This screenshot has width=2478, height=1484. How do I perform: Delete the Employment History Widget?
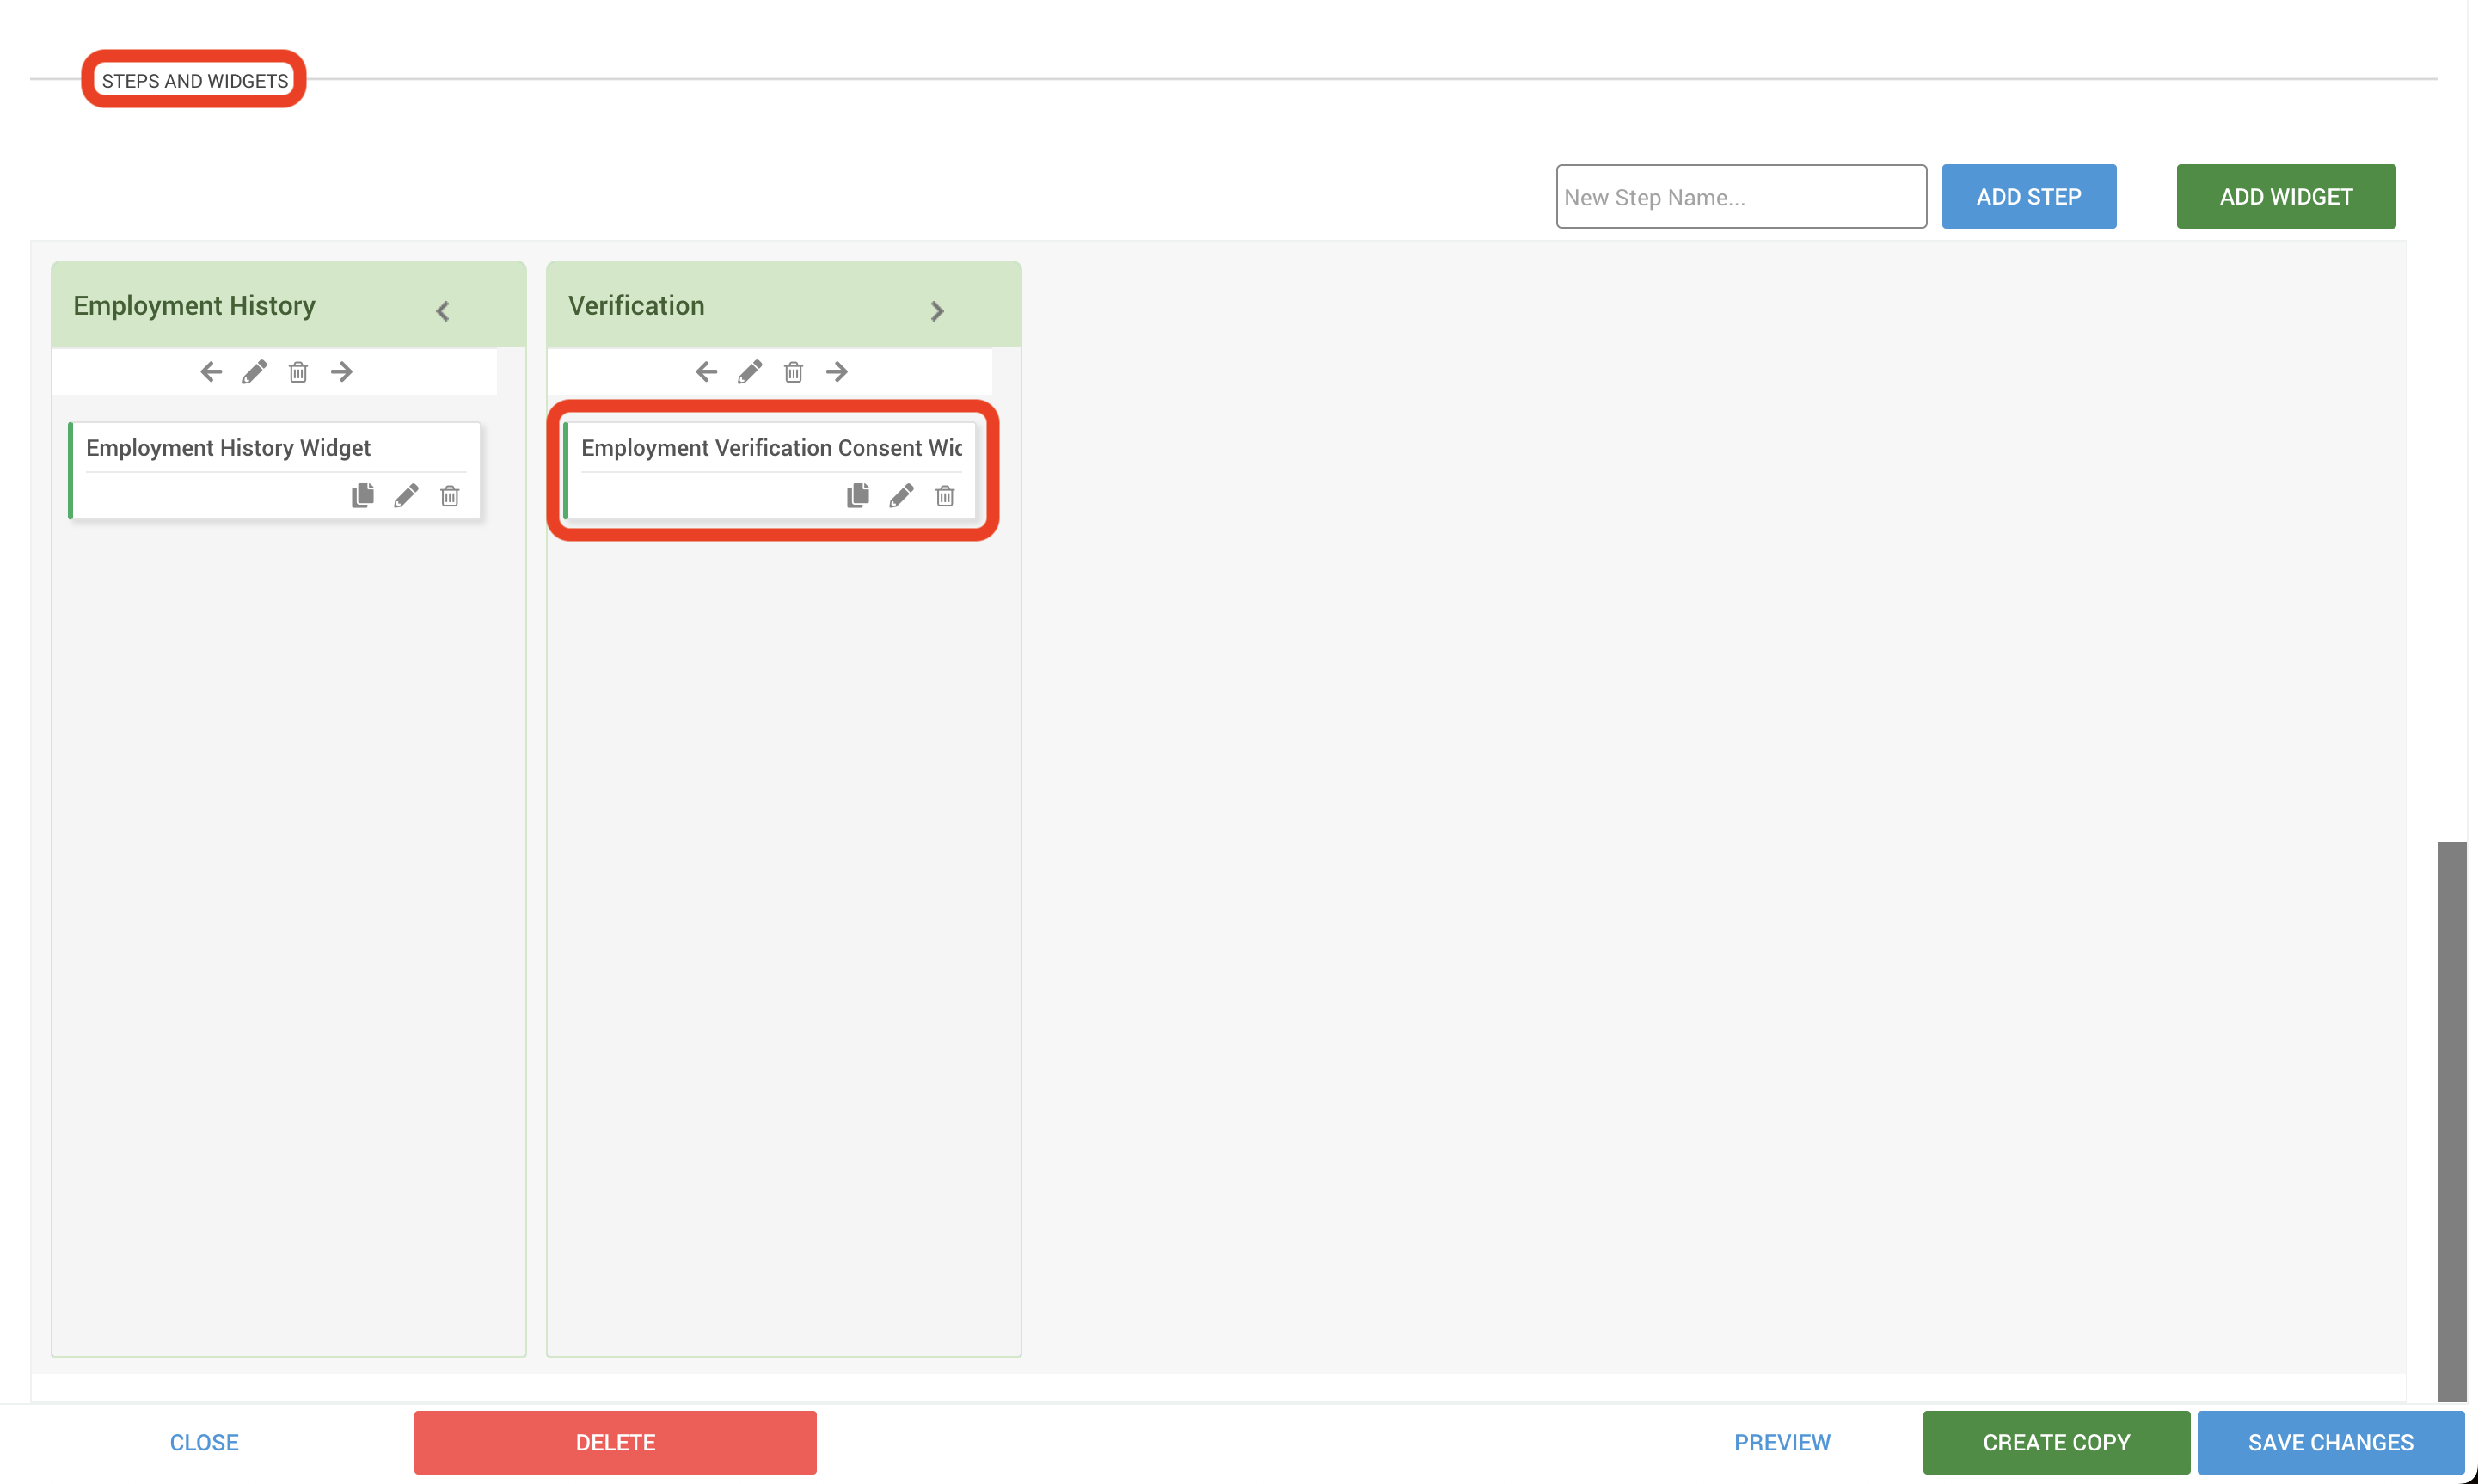click(x=450, y=495)
